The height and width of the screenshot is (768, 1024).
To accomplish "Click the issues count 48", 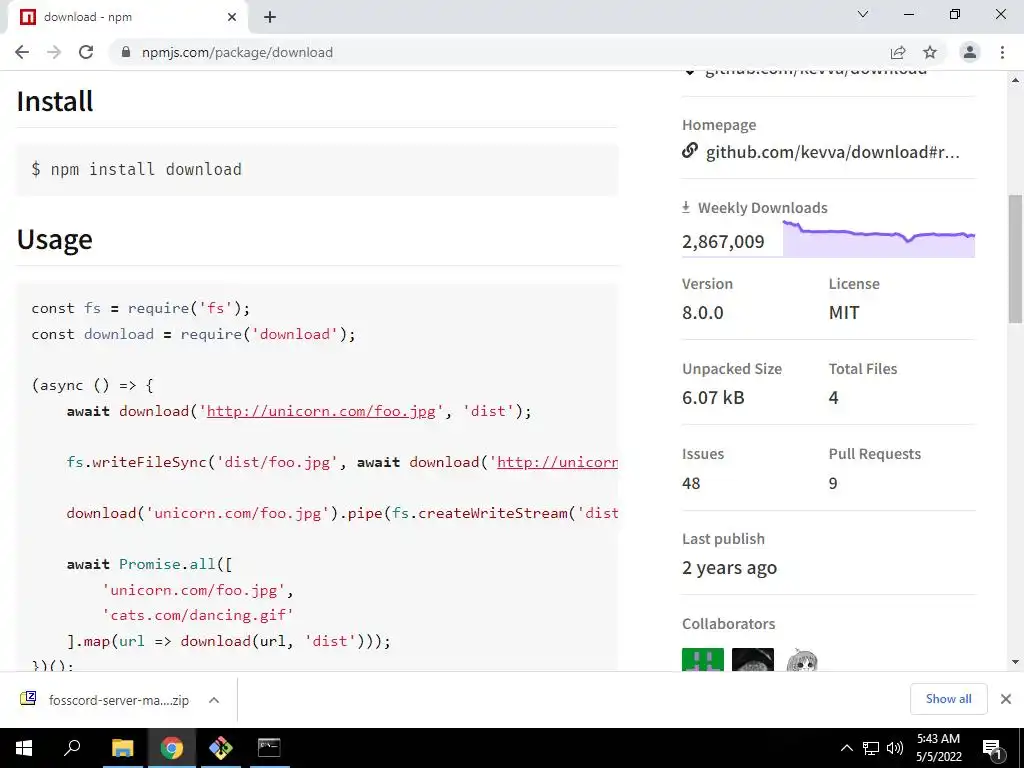I will (x=691, y=483).
